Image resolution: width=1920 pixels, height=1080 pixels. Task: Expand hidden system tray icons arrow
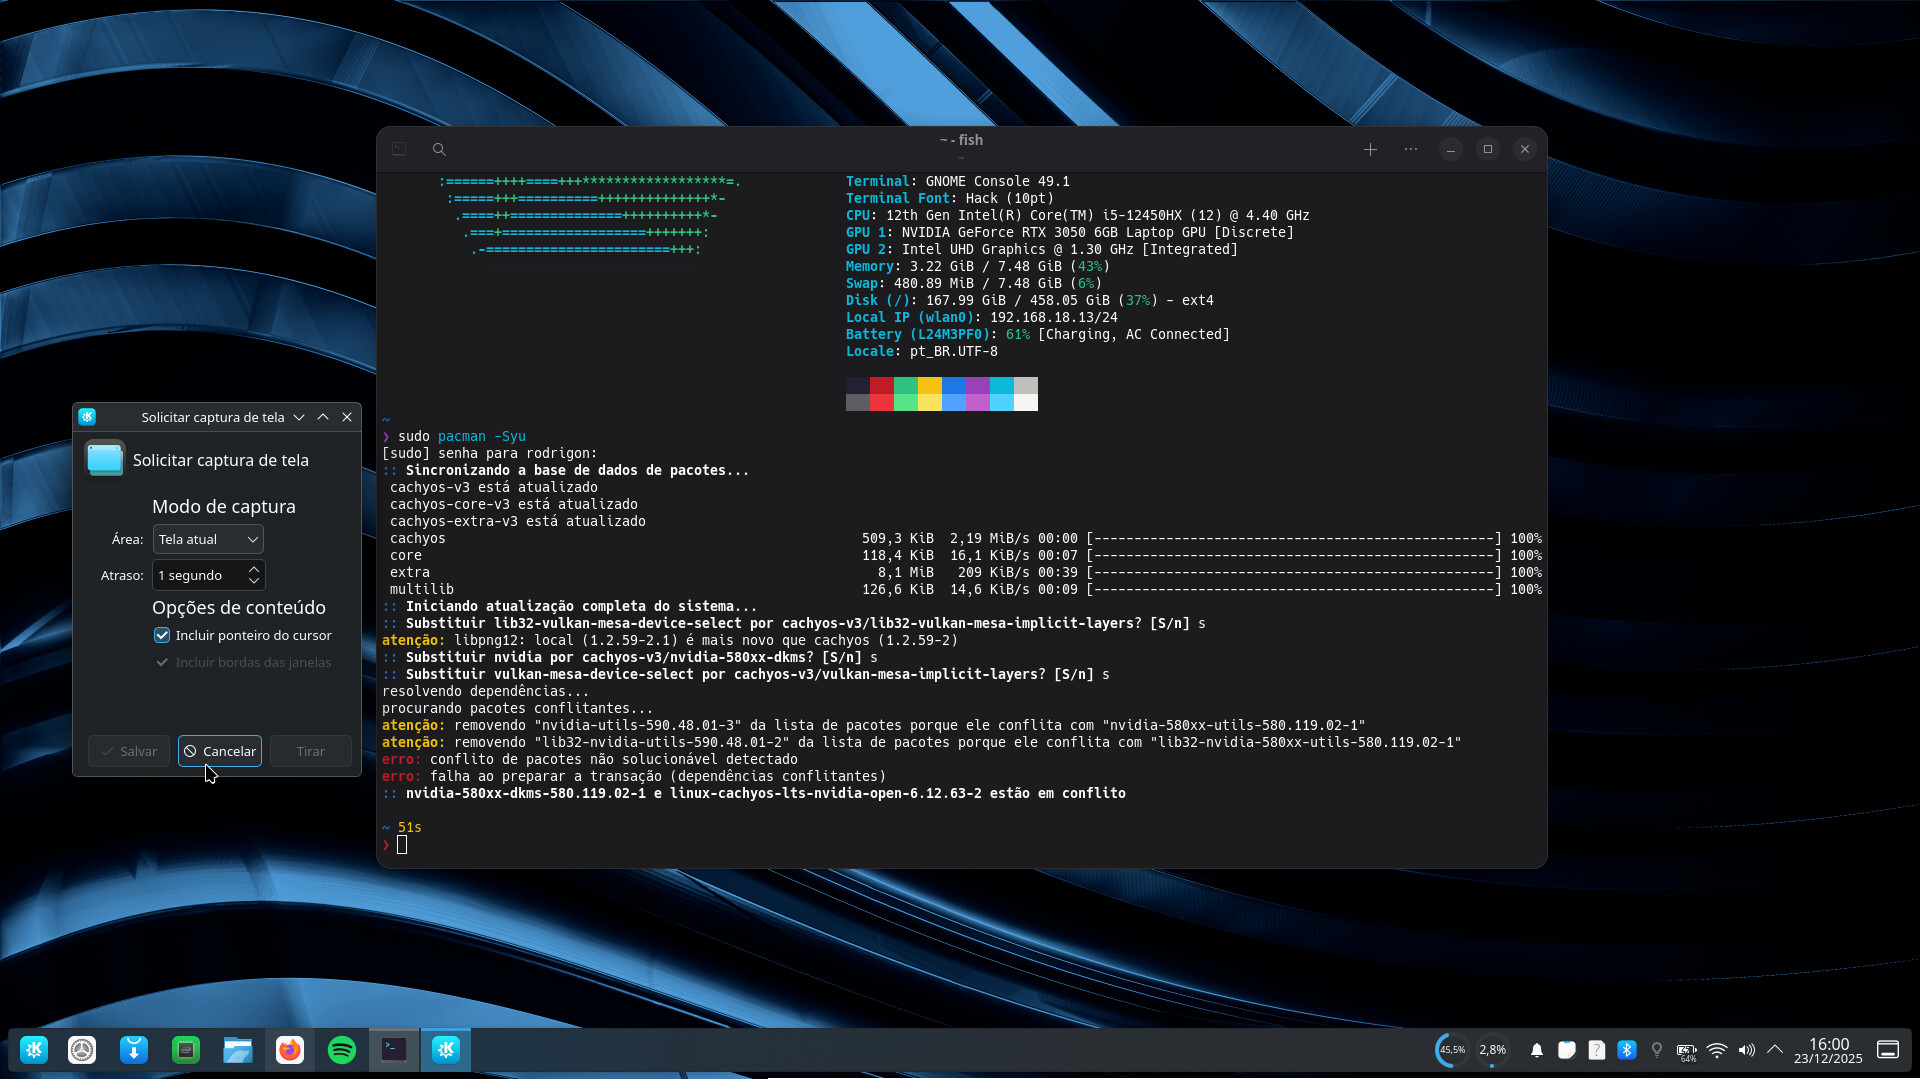(1775, 1050)
